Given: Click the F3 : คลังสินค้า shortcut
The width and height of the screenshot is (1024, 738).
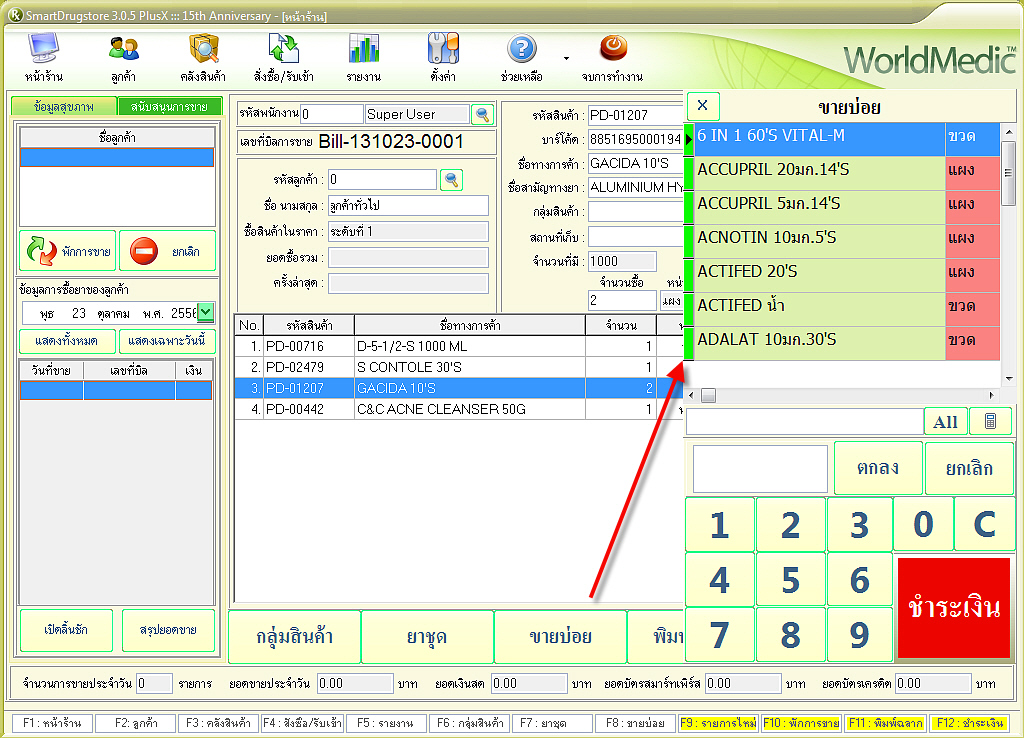Looking at the screenshot, I should (x=218, y=723).
